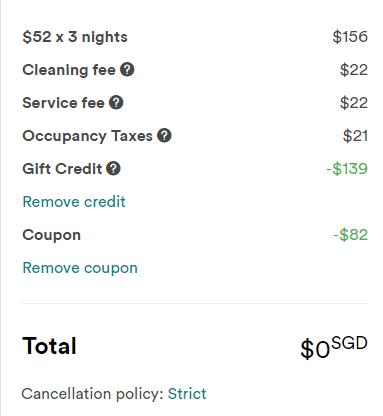Click the Gift Credit question mark icon
383x416 pixels.
tap(113, 169)
